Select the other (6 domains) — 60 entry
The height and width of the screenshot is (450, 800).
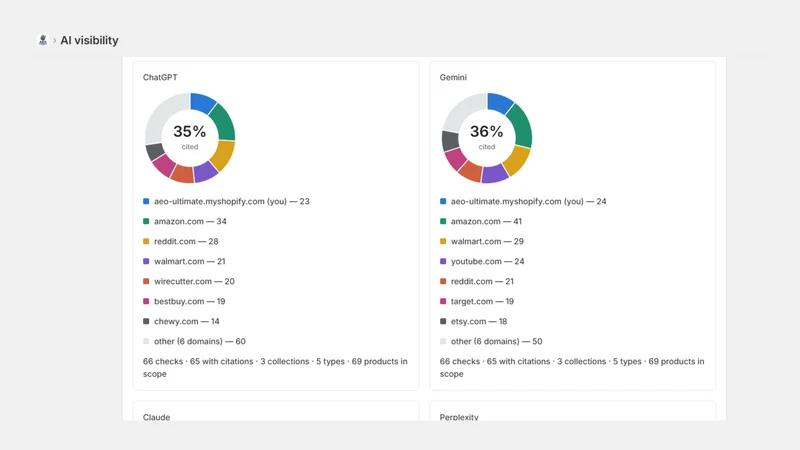pyautogui.click(x=200, y=341)
